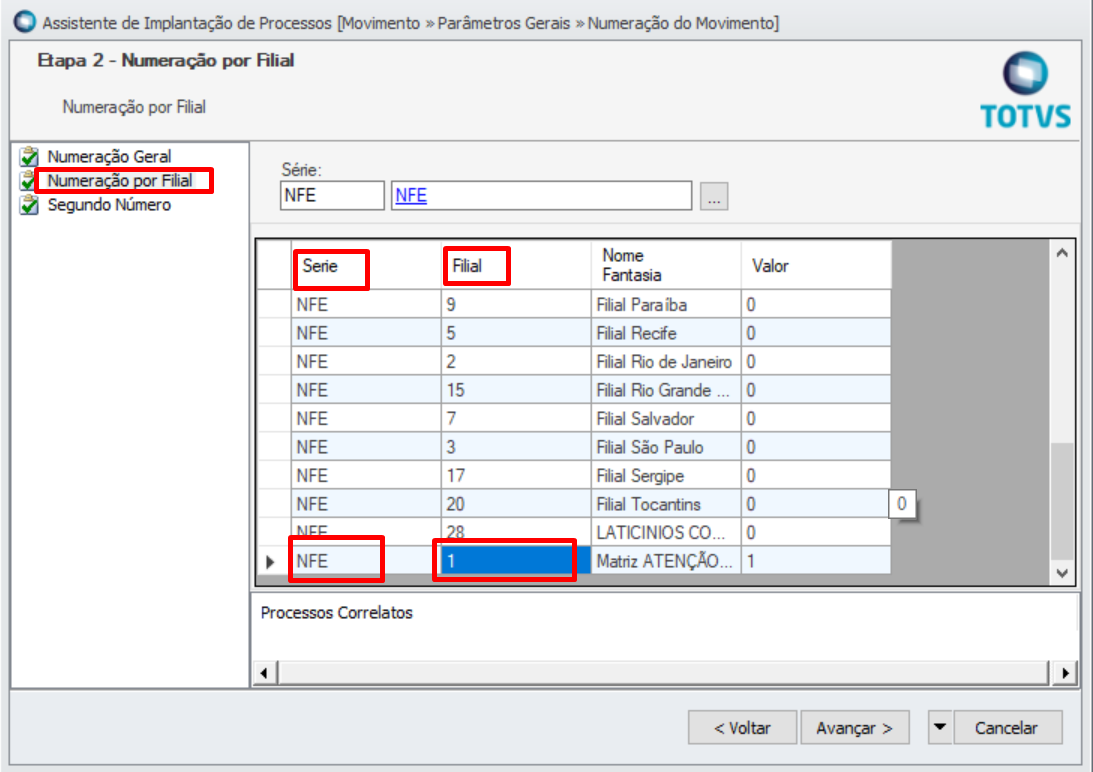The width and height of the screenshot is (1093, 772).
Task: Click the grid's vertical scrollbar down arrow
Action: [x=1062, y=573]
